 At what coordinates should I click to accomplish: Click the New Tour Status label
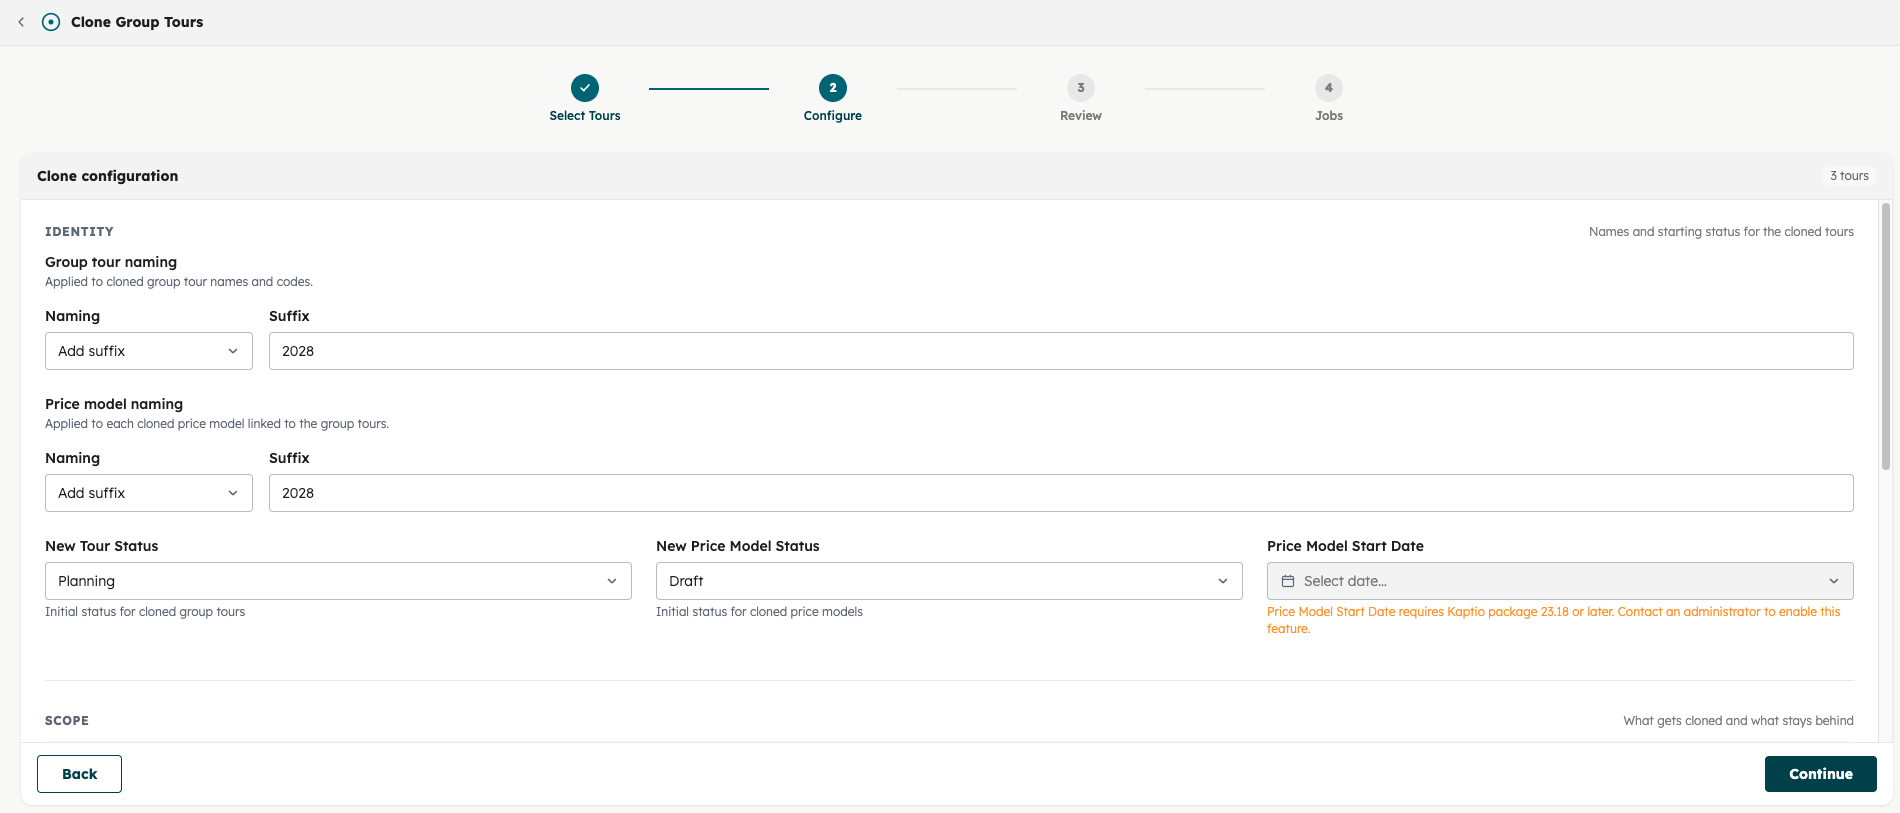click(x=102, y=546)
